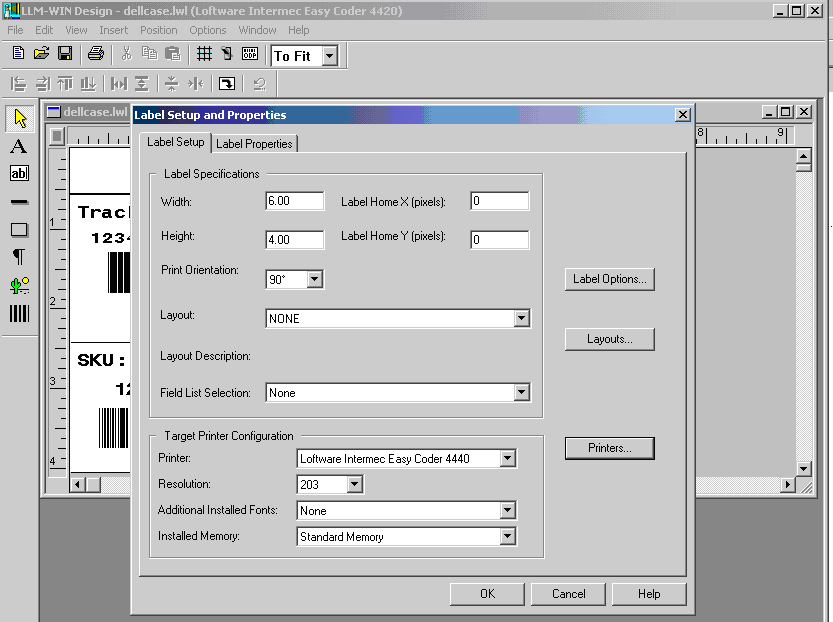Activate the paragraph tool in the toolbox
This screenshot has height=622, width=833.
click(19, 257)
